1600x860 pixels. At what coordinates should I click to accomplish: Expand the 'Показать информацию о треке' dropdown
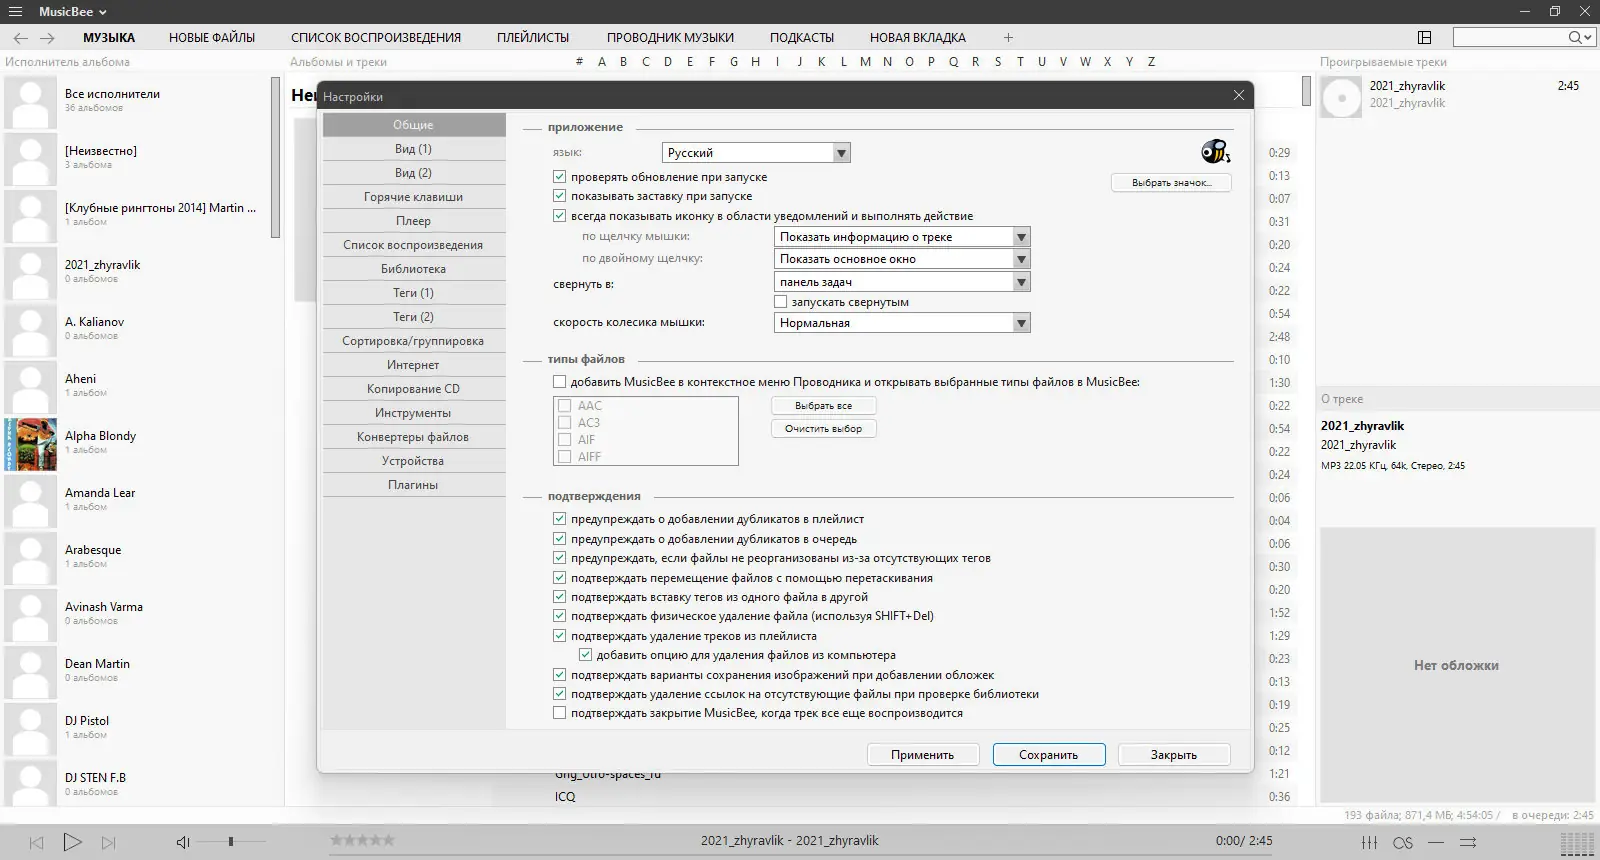pyautogui.click(x=1020, y=237)
